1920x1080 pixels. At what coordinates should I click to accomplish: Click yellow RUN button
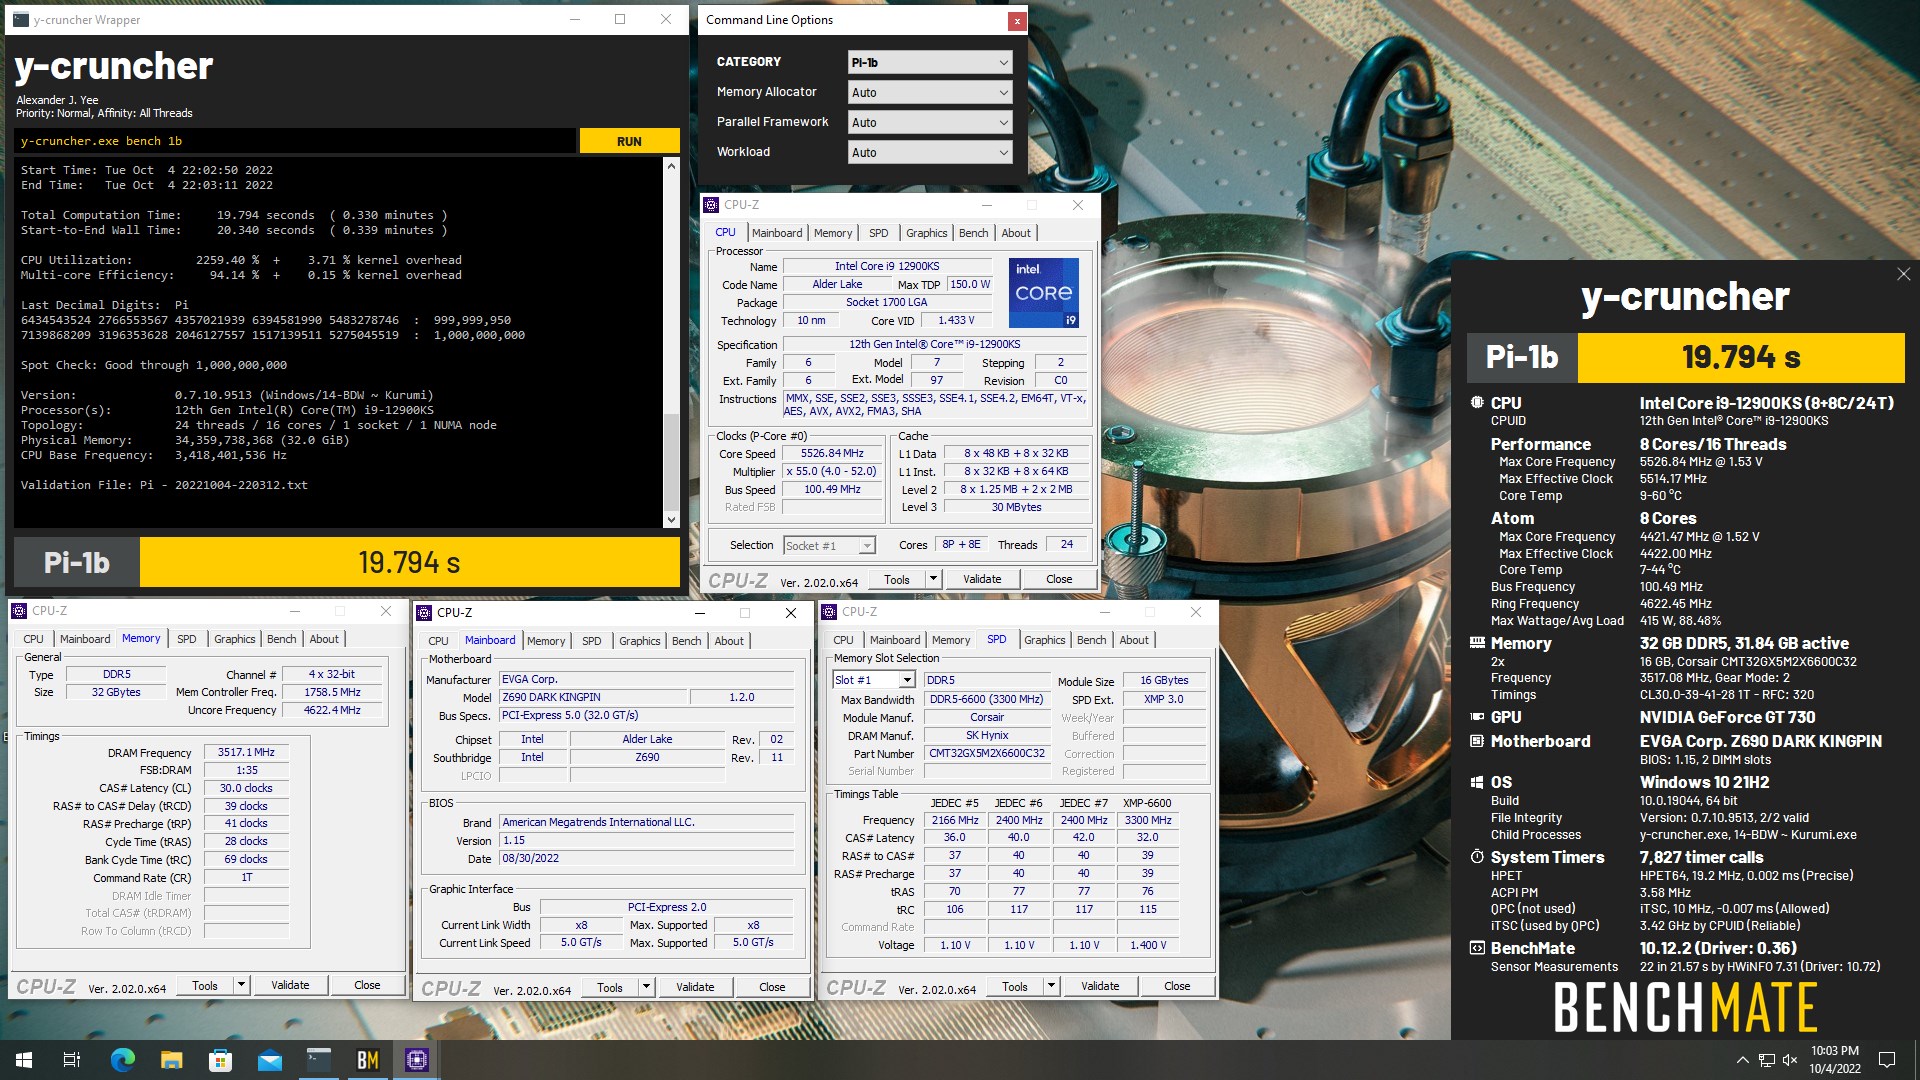pos(629,141)
